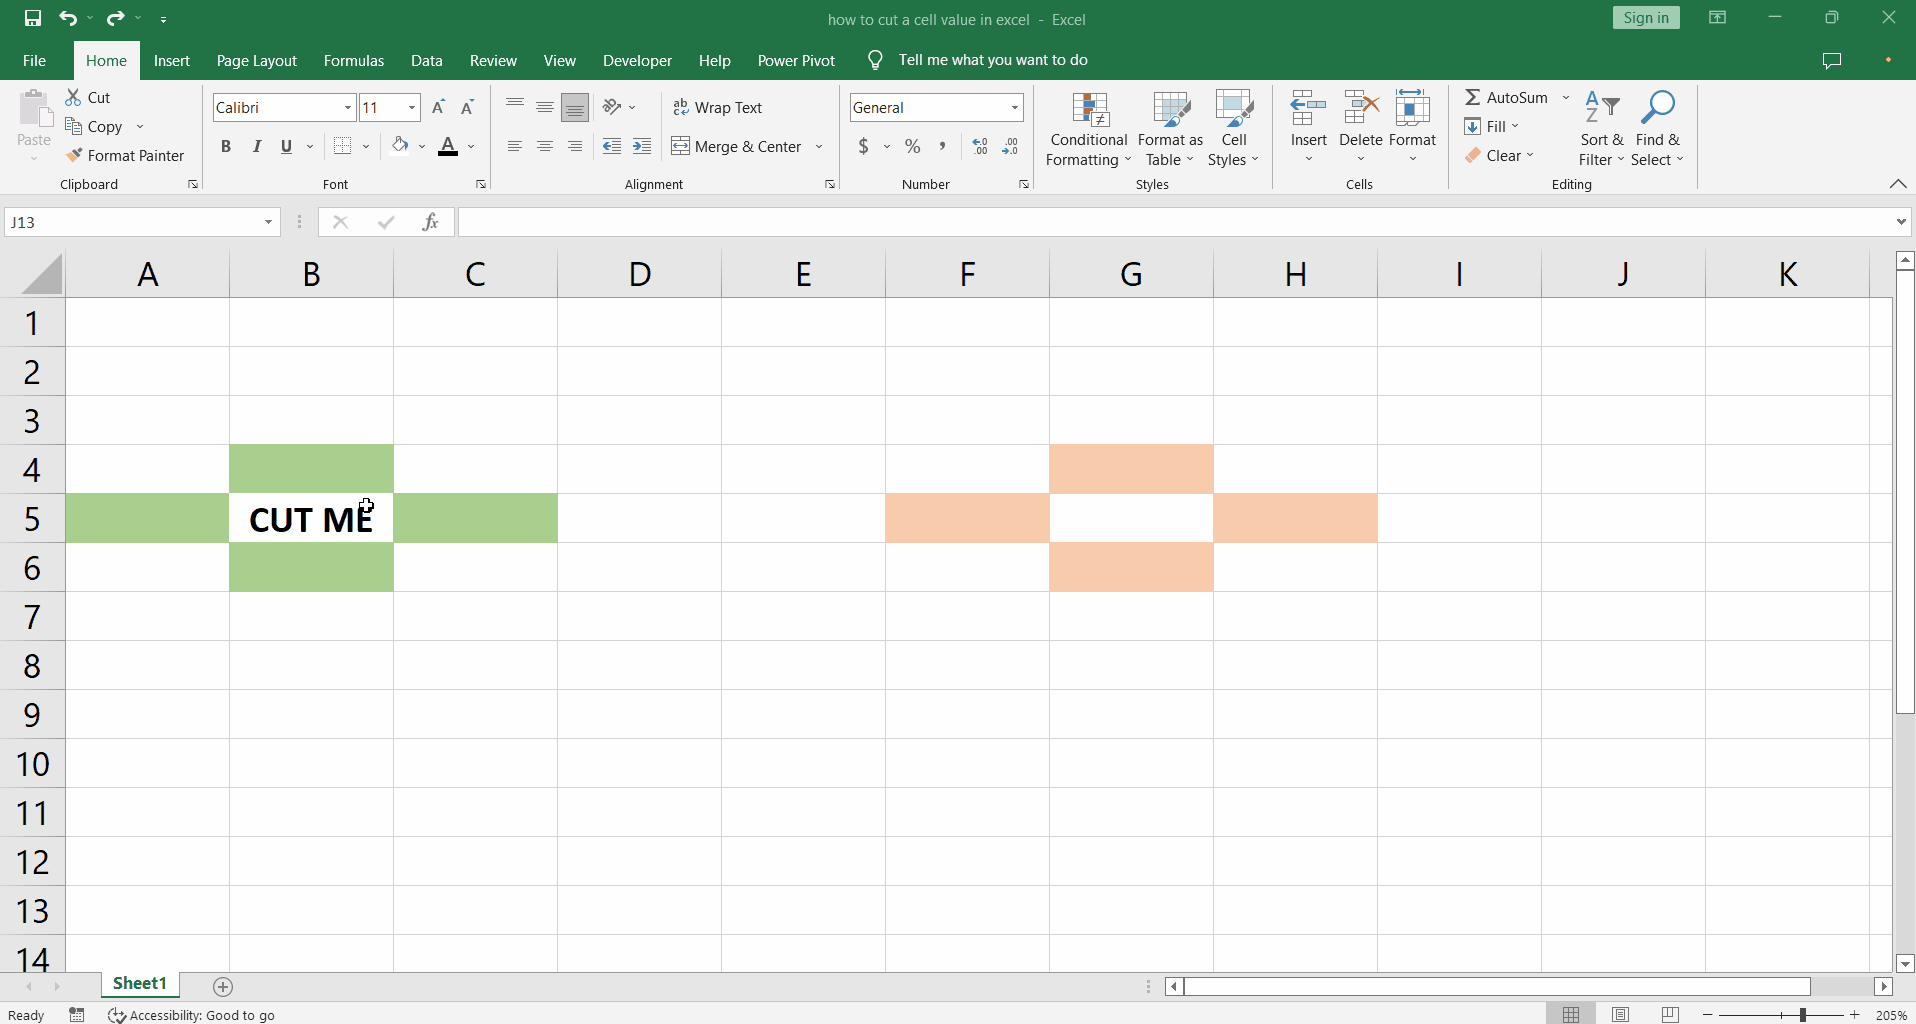Screen dimensions: 1916x1024
Task: Click Increase Decimal icon
Action: click(x=980, y=146)
